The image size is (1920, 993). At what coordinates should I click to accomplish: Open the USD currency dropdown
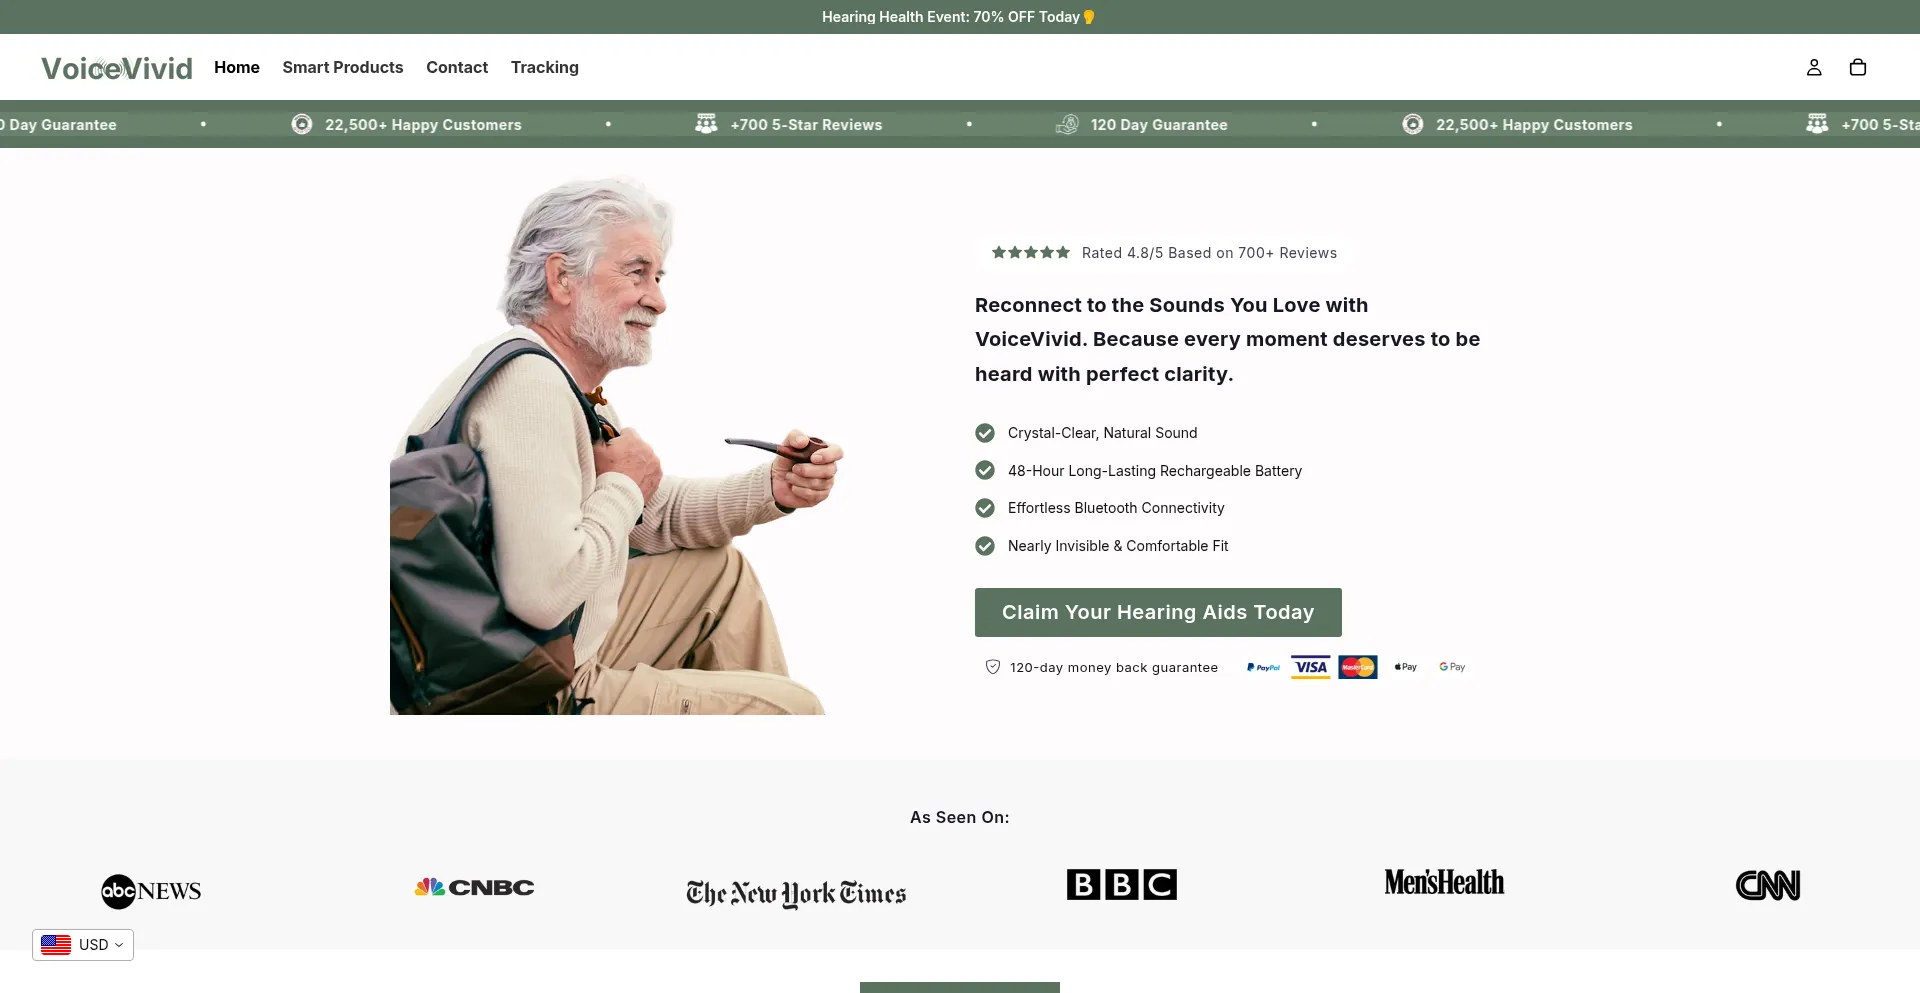(83, 945)
